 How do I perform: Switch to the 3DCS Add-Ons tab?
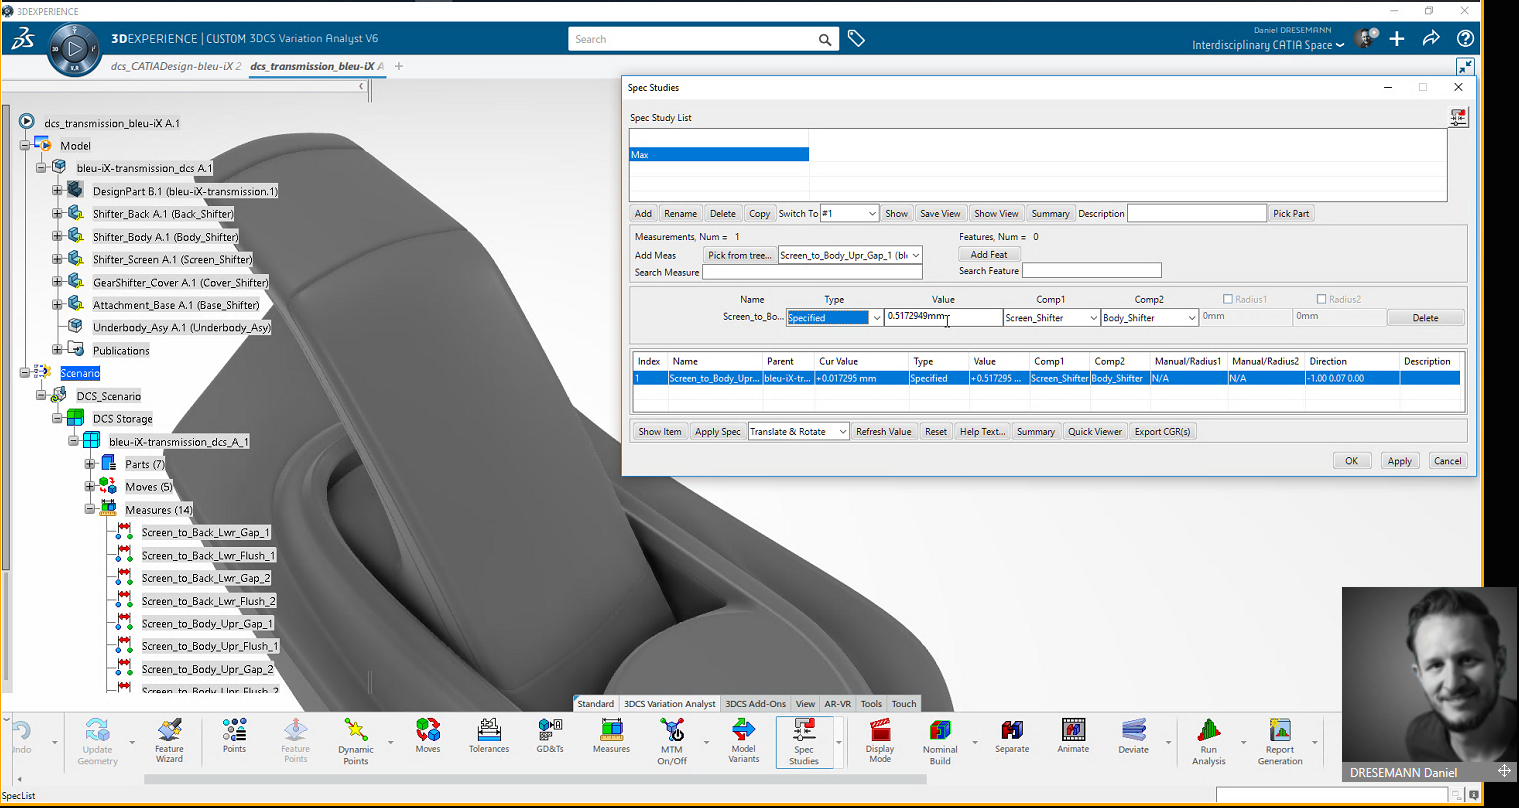coord(755,704)
